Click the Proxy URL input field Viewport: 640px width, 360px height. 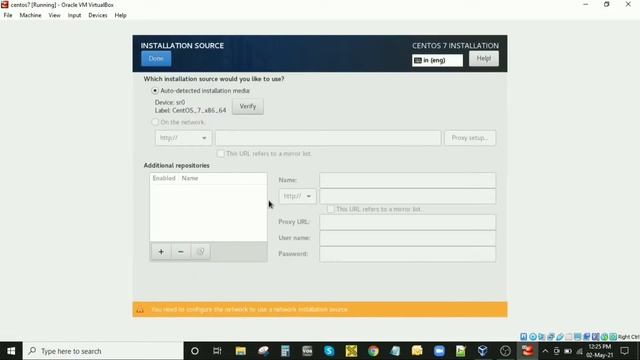407,222
